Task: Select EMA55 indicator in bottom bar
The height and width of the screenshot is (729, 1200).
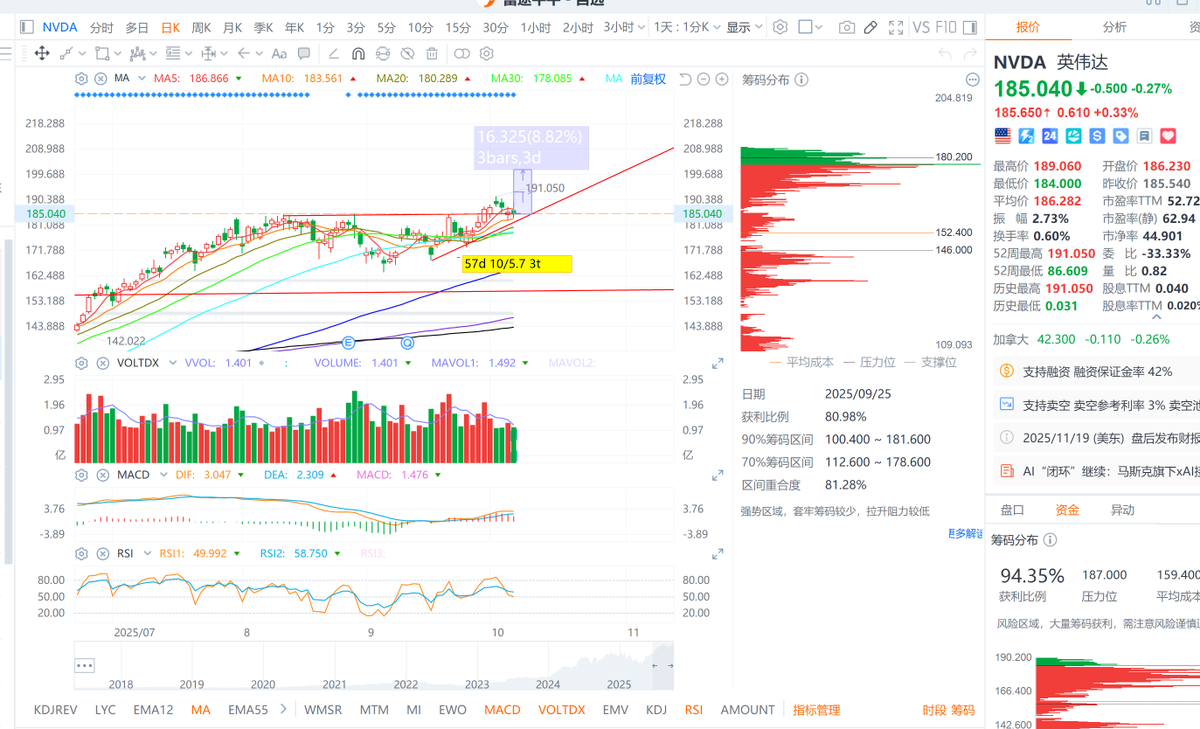Action: point(247,710)
